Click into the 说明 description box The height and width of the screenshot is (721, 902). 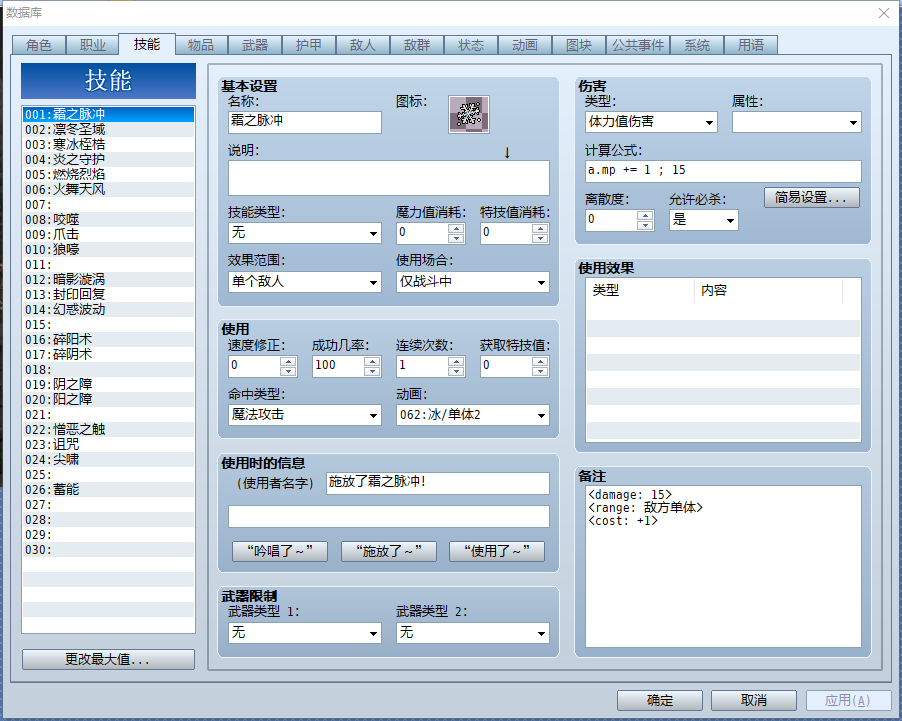[389, 178]
